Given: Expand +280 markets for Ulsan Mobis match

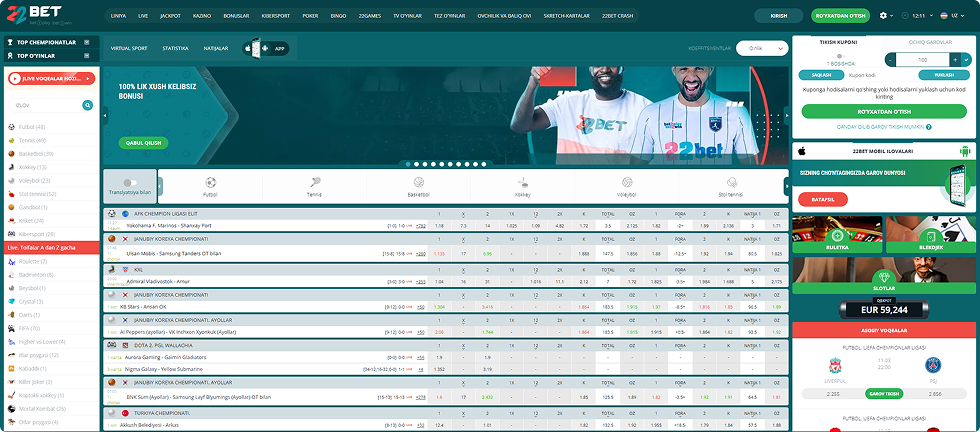Looking at the screenshot, I should (x=421, y=254).
